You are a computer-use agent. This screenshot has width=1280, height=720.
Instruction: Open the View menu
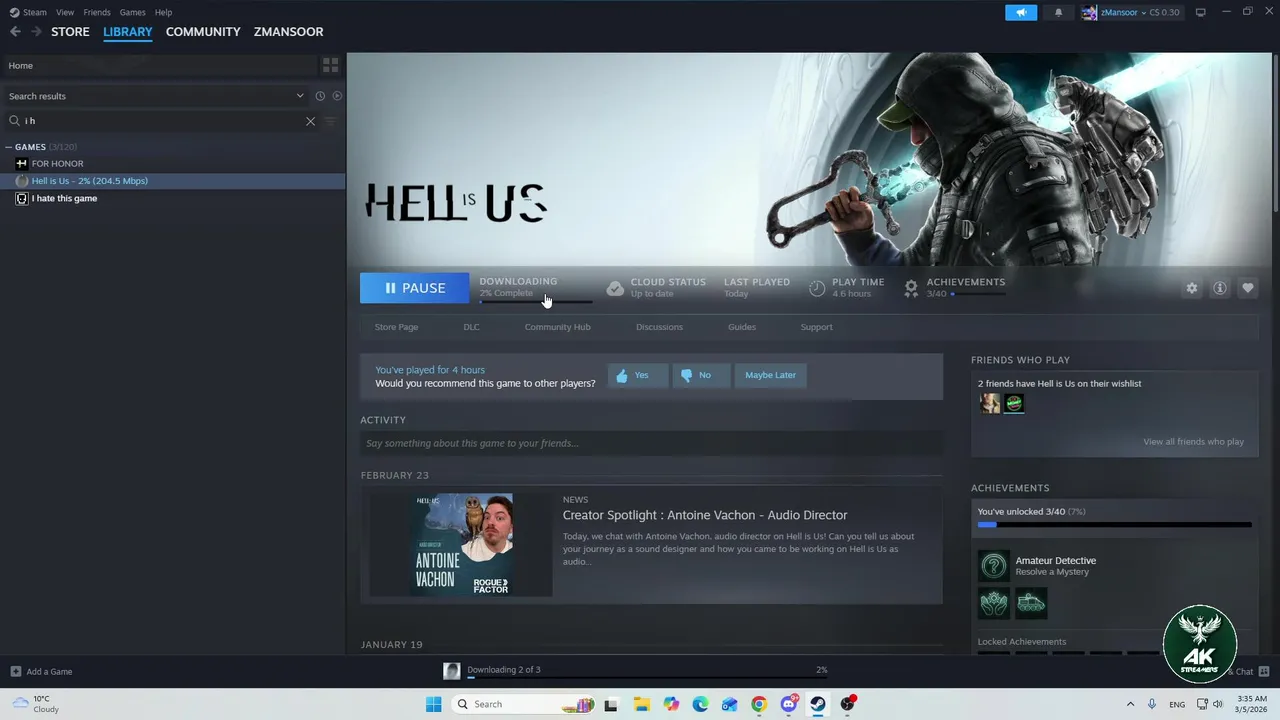coord(65,12)
